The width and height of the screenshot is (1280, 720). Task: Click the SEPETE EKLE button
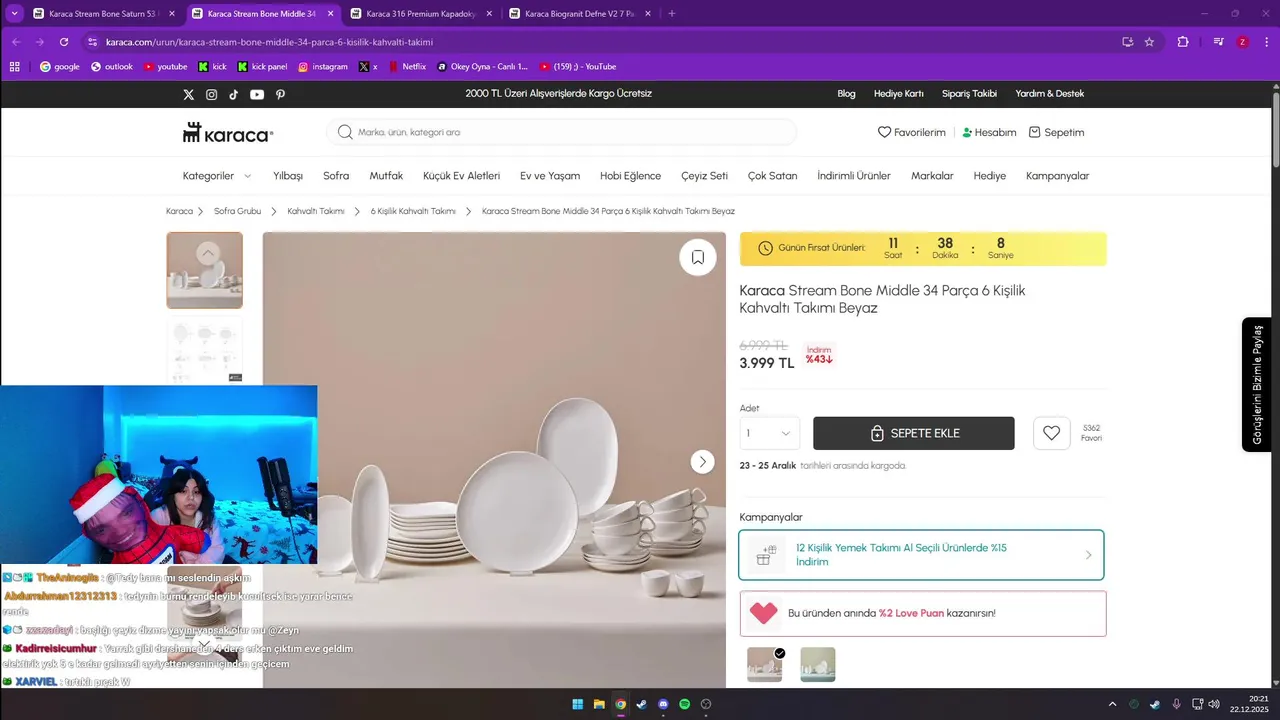tap(914, 433)
